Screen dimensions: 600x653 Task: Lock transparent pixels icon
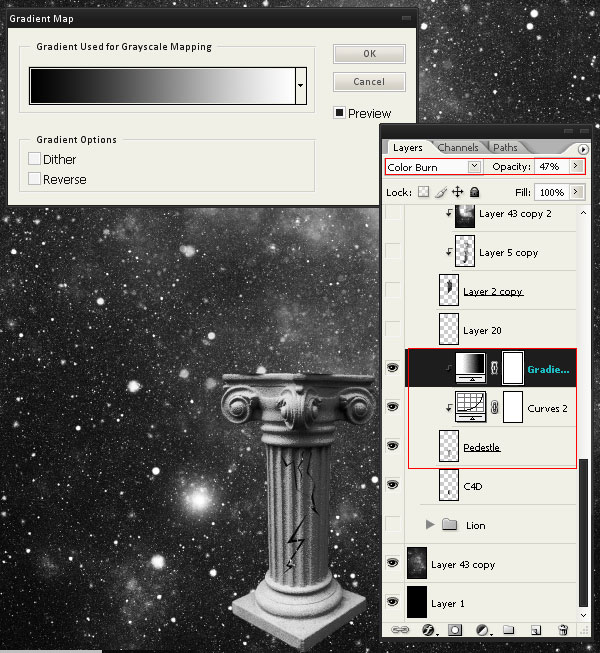pos(423,192)
